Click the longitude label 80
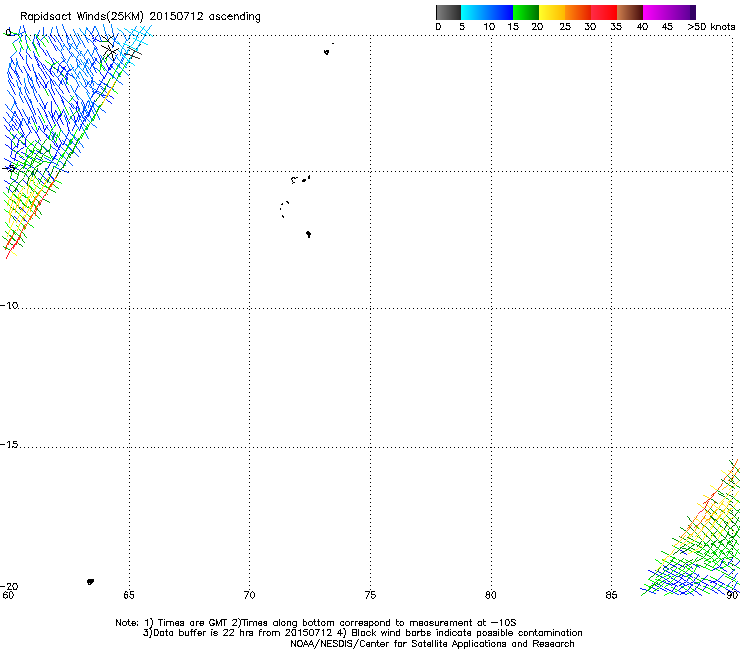Viewport: 740px width, 650px height. coord(491,595)
